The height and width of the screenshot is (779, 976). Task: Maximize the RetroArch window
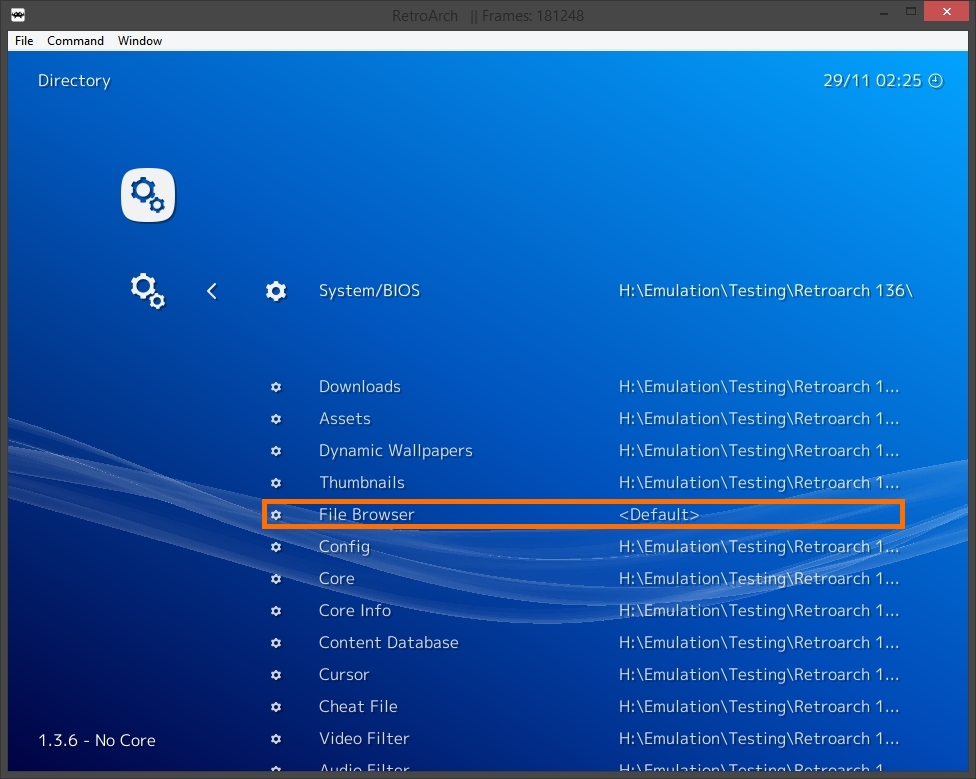click(x=911, y=12)
